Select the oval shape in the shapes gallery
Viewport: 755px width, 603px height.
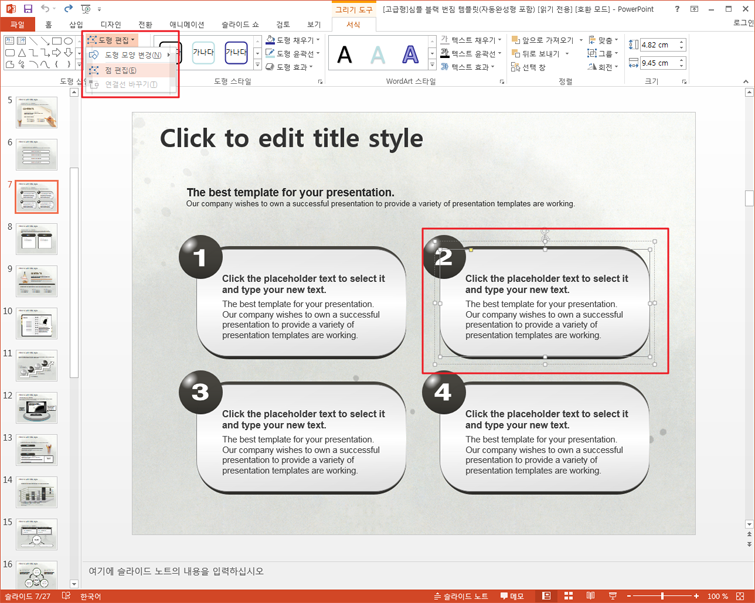[68, 41]
